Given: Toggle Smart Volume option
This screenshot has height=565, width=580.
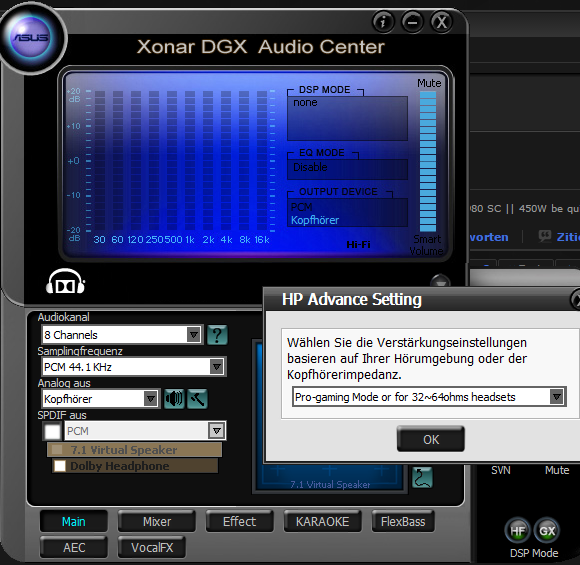Looking at the screenshot, I should [x=426, y=245].
